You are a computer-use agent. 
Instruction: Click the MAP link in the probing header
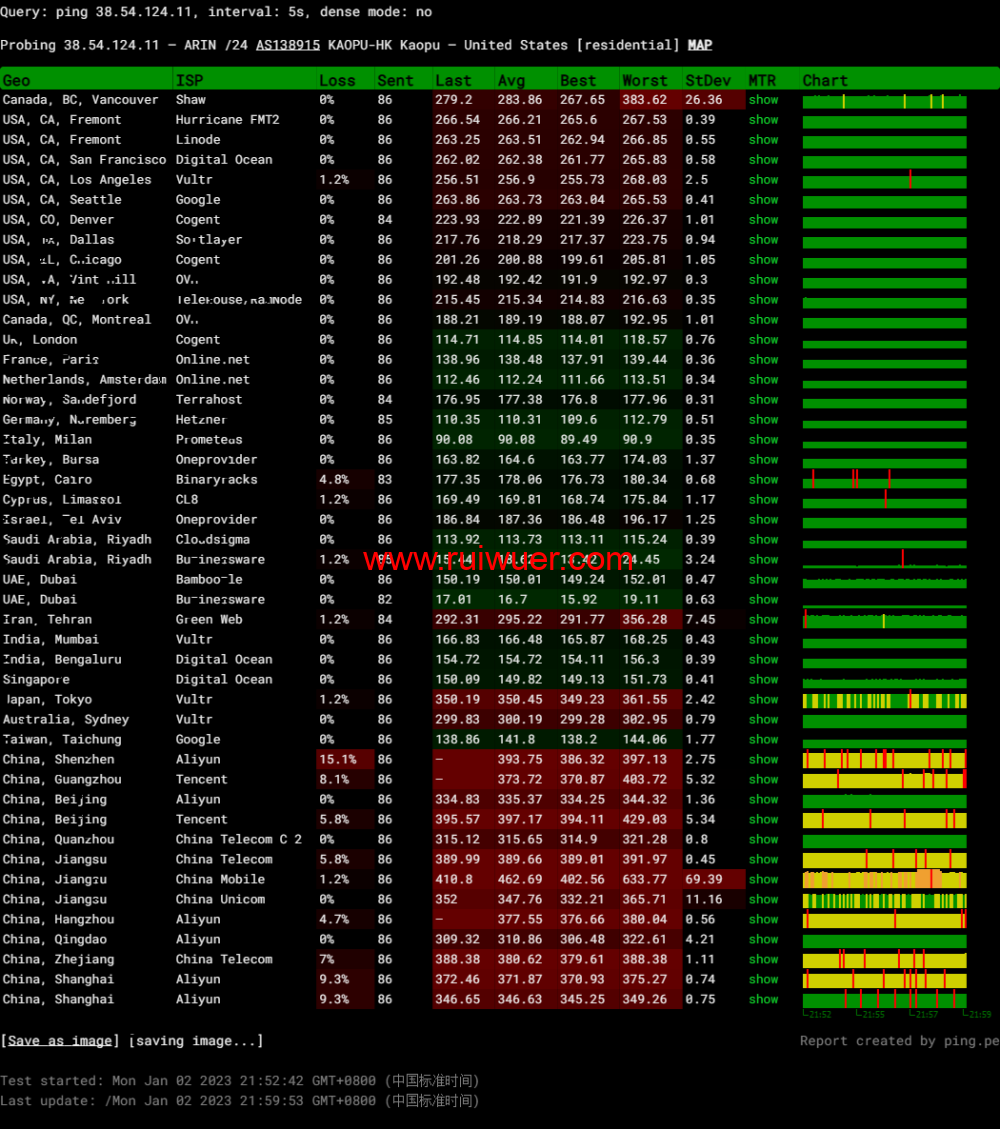coord(700,45)
